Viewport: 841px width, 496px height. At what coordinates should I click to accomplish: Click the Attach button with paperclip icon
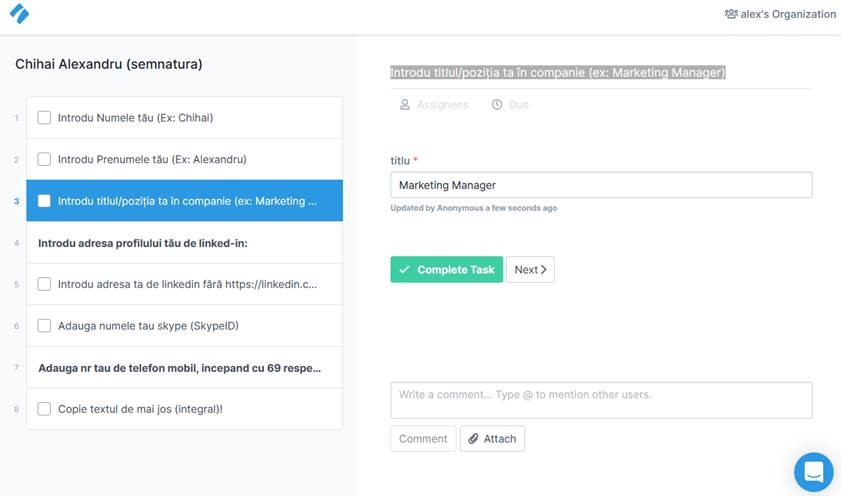492,438
